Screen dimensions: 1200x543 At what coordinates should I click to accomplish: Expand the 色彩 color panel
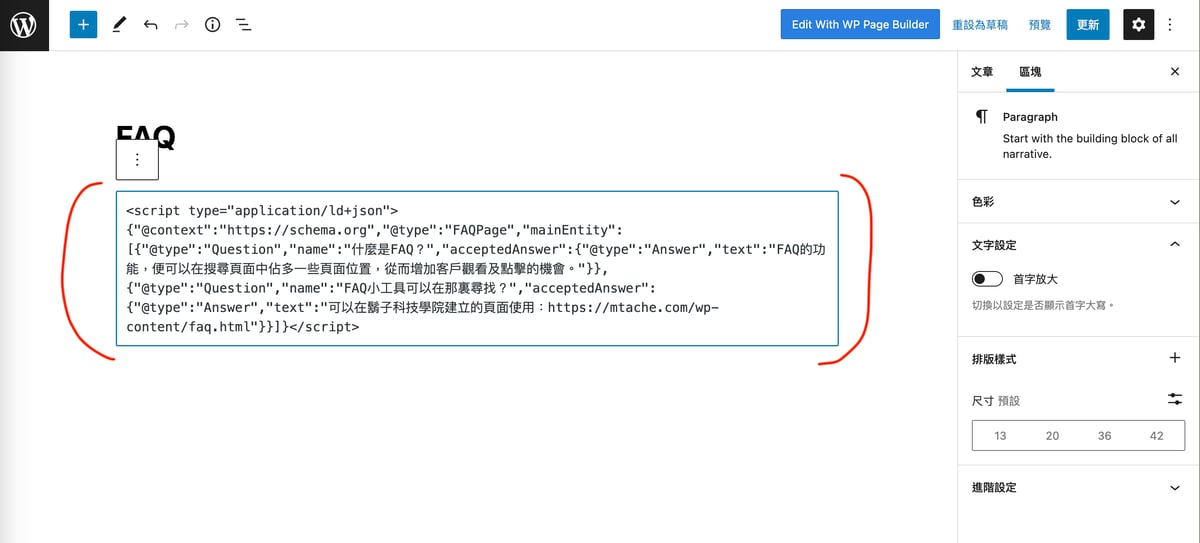pos(1175,202)
